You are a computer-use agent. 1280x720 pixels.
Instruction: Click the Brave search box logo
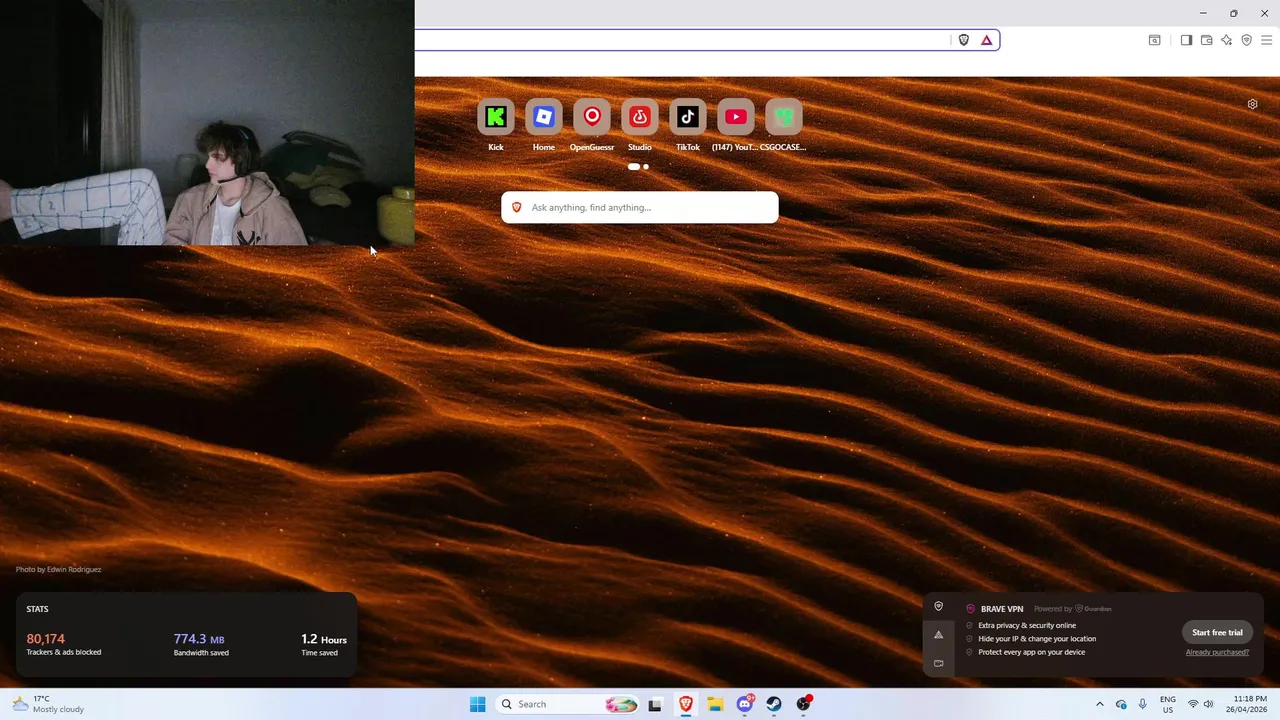517,207
